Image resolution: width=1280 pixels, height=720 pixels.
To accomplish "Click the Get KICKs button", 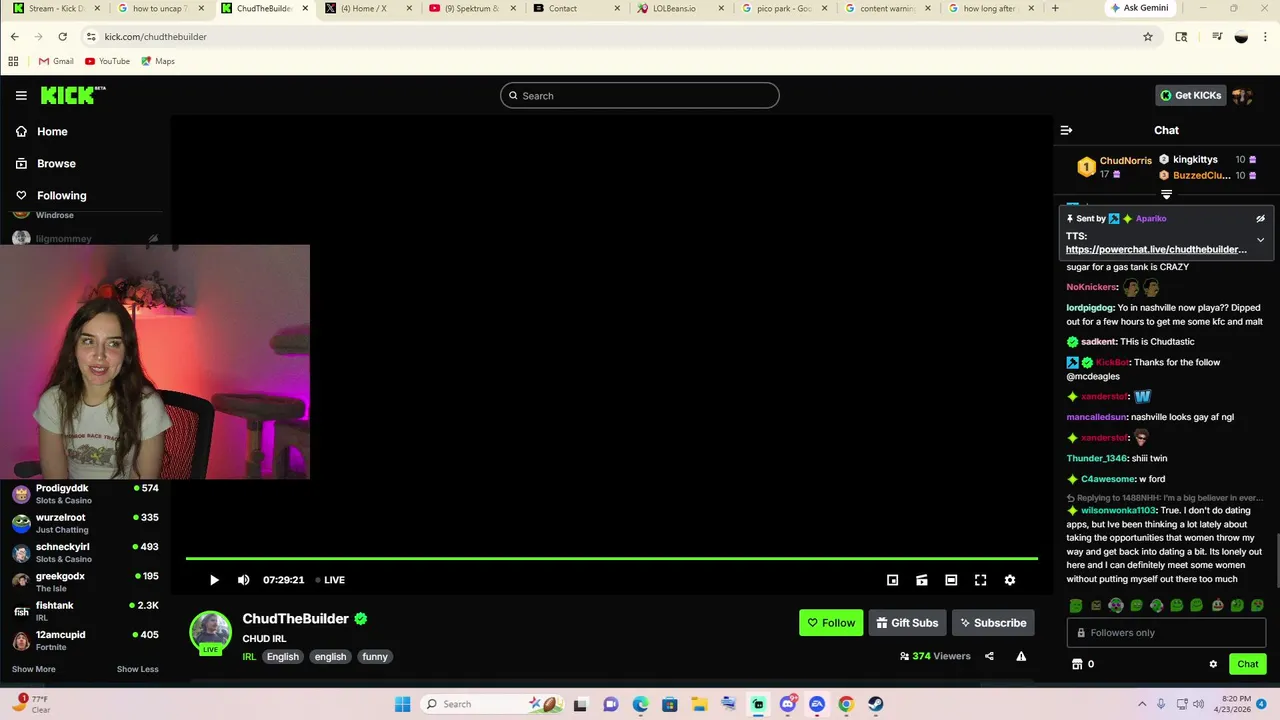I will click(1191, 96).
